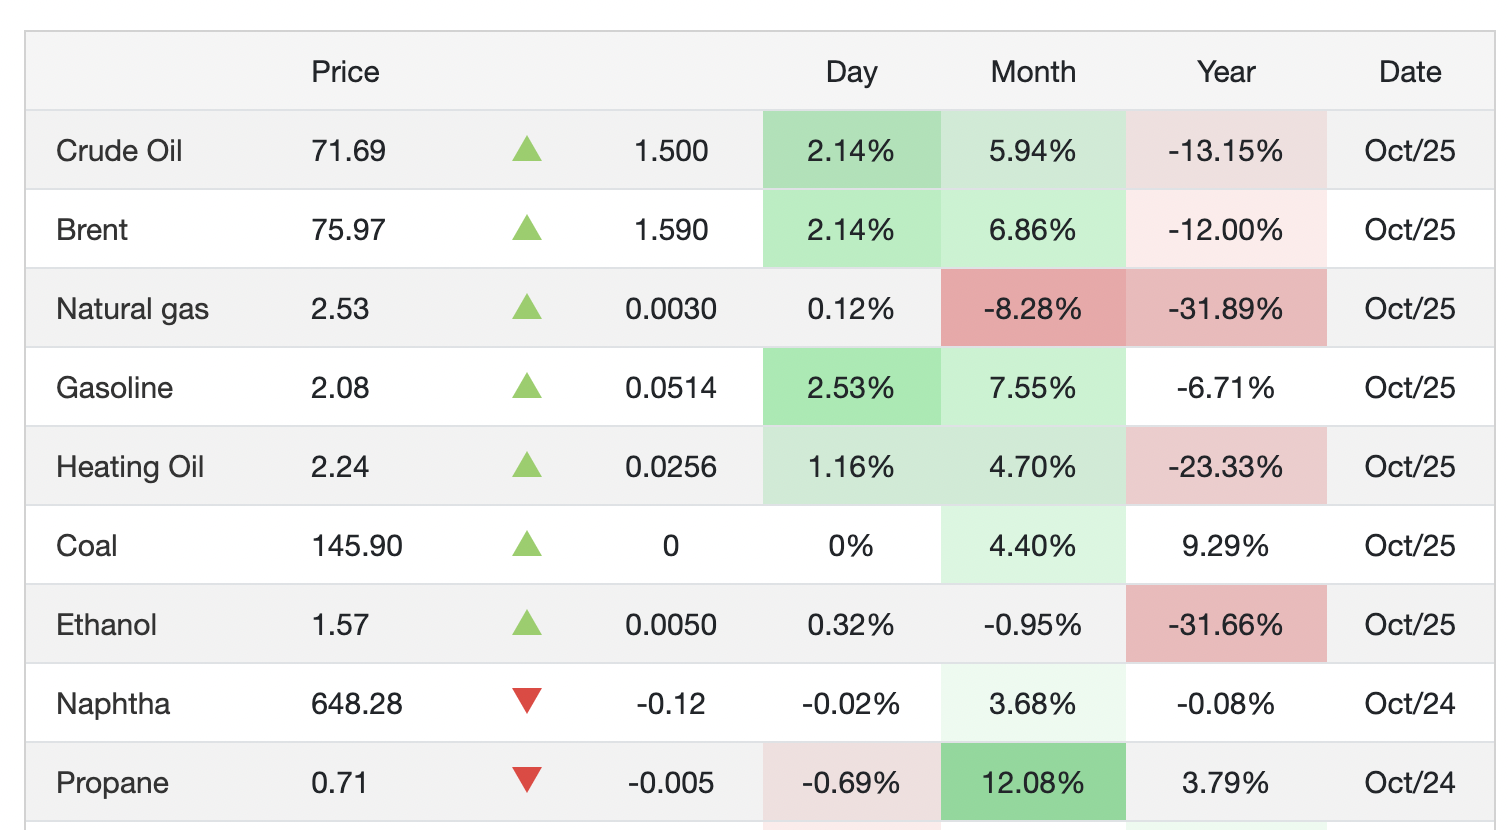This screenshot has height=830, width=1508.
Task: Click Naphtha date Oct/24
Action: [x=1410, y=704]
